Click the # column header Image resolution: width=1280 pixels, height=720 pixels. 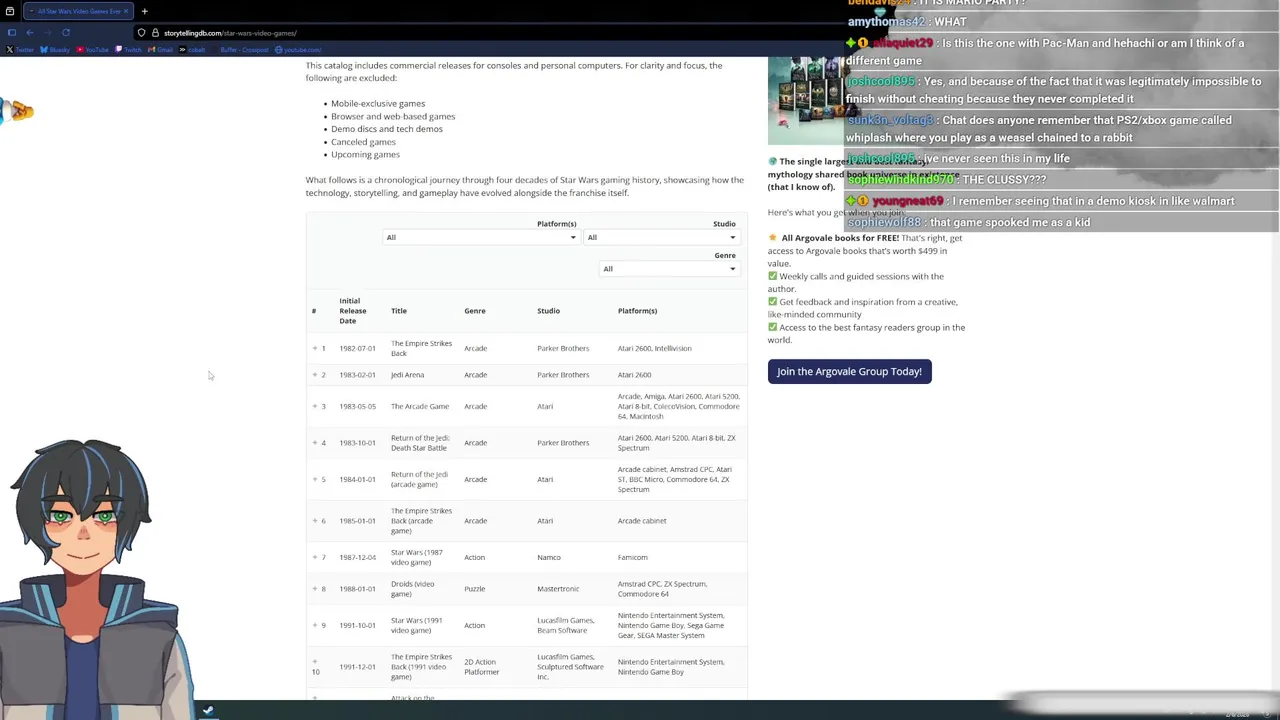[x=314, y=311]
